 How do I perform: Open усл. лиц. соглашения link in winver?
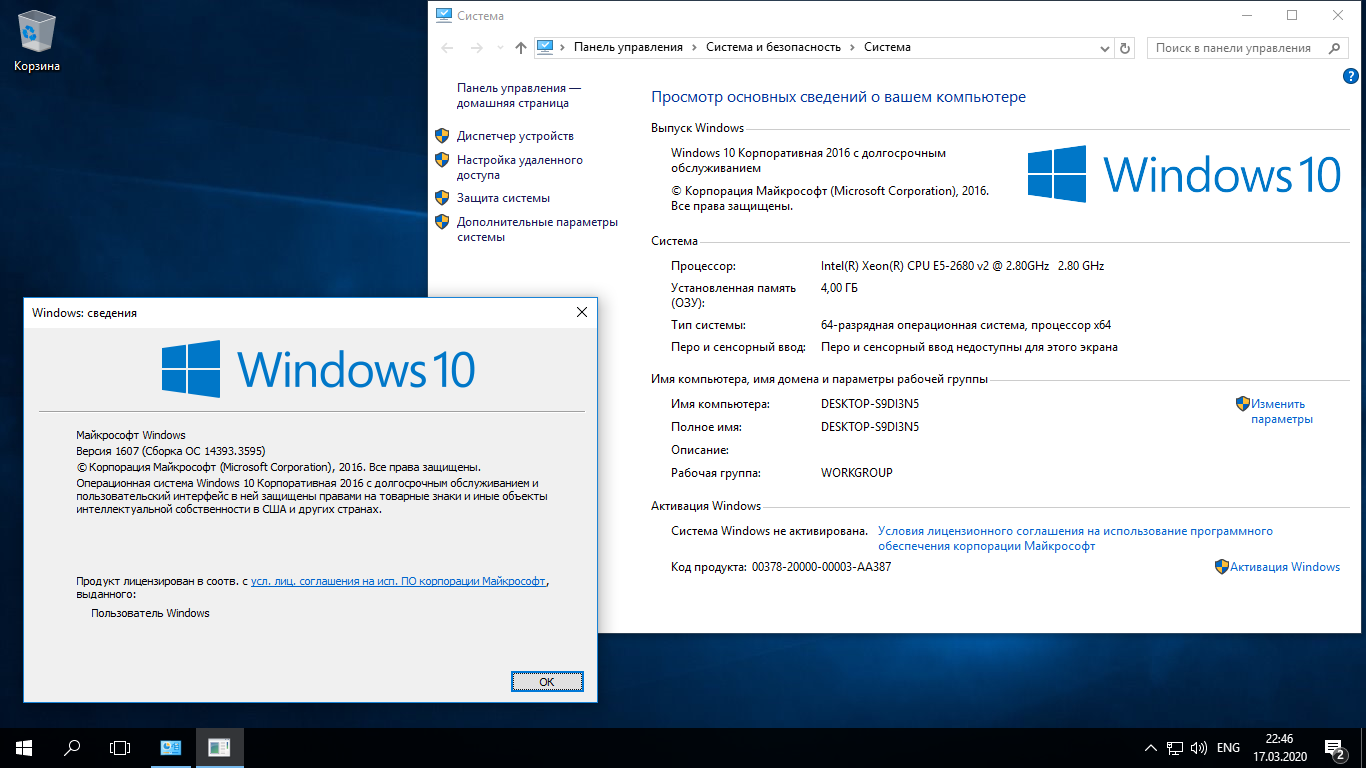tap(398, 580)
